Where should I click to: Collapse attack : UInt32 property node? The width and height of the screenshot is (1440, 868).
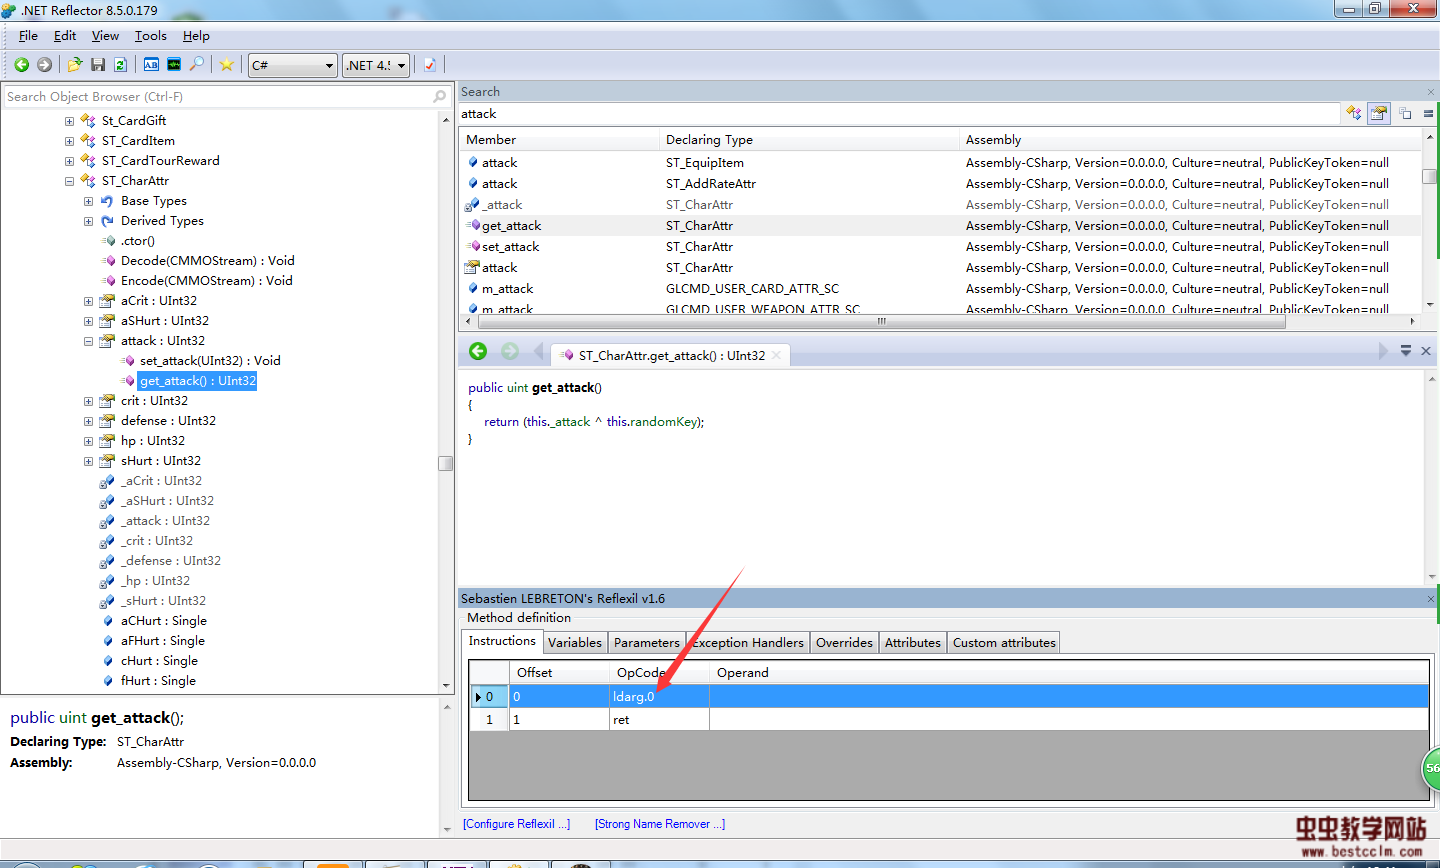88,341
